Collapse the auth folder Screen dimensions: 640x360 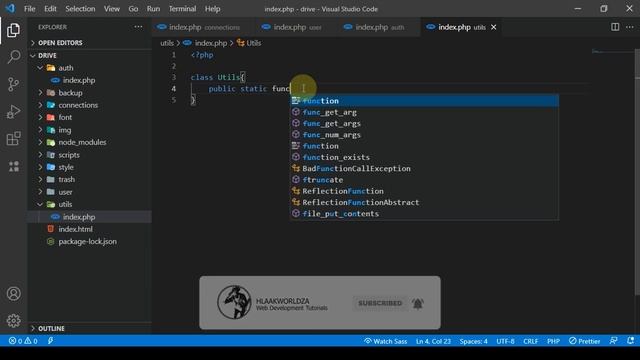pyautogui.click(x=65, y=68)
